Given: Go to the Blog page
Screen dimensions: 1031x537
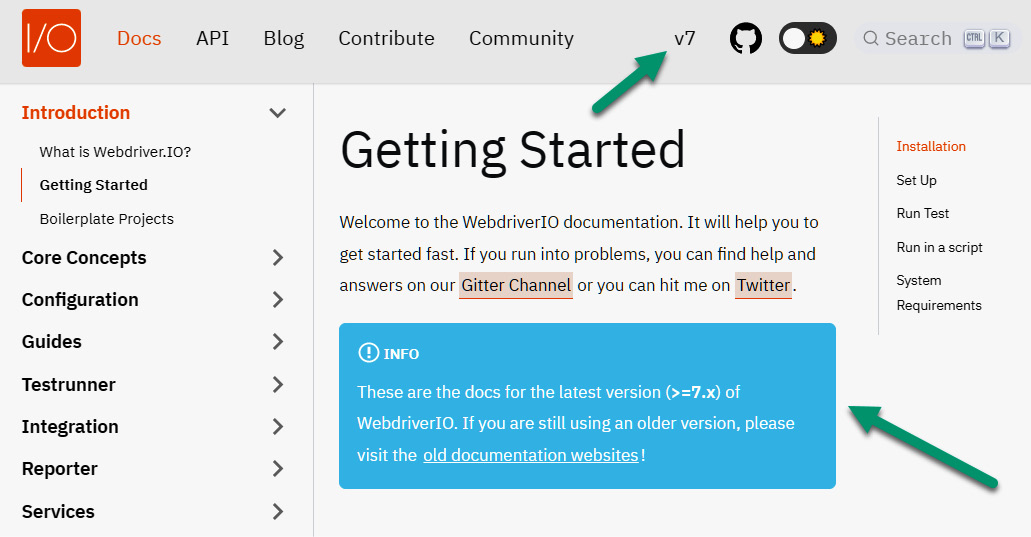Looking at the screenshot, I should pyautogui.click(x=283, y=39).
